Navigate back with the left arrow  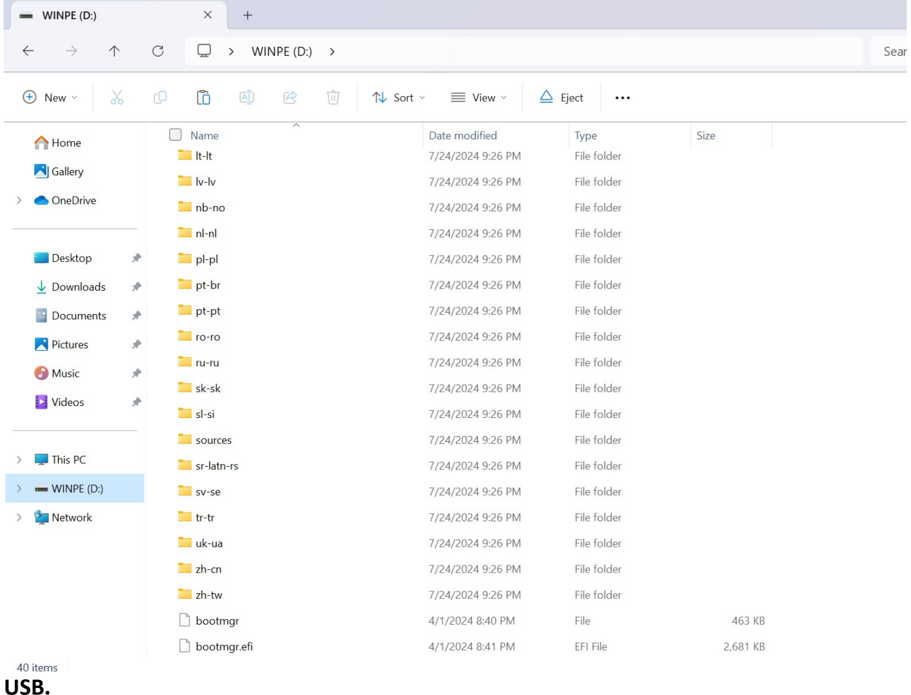[28, 51]
